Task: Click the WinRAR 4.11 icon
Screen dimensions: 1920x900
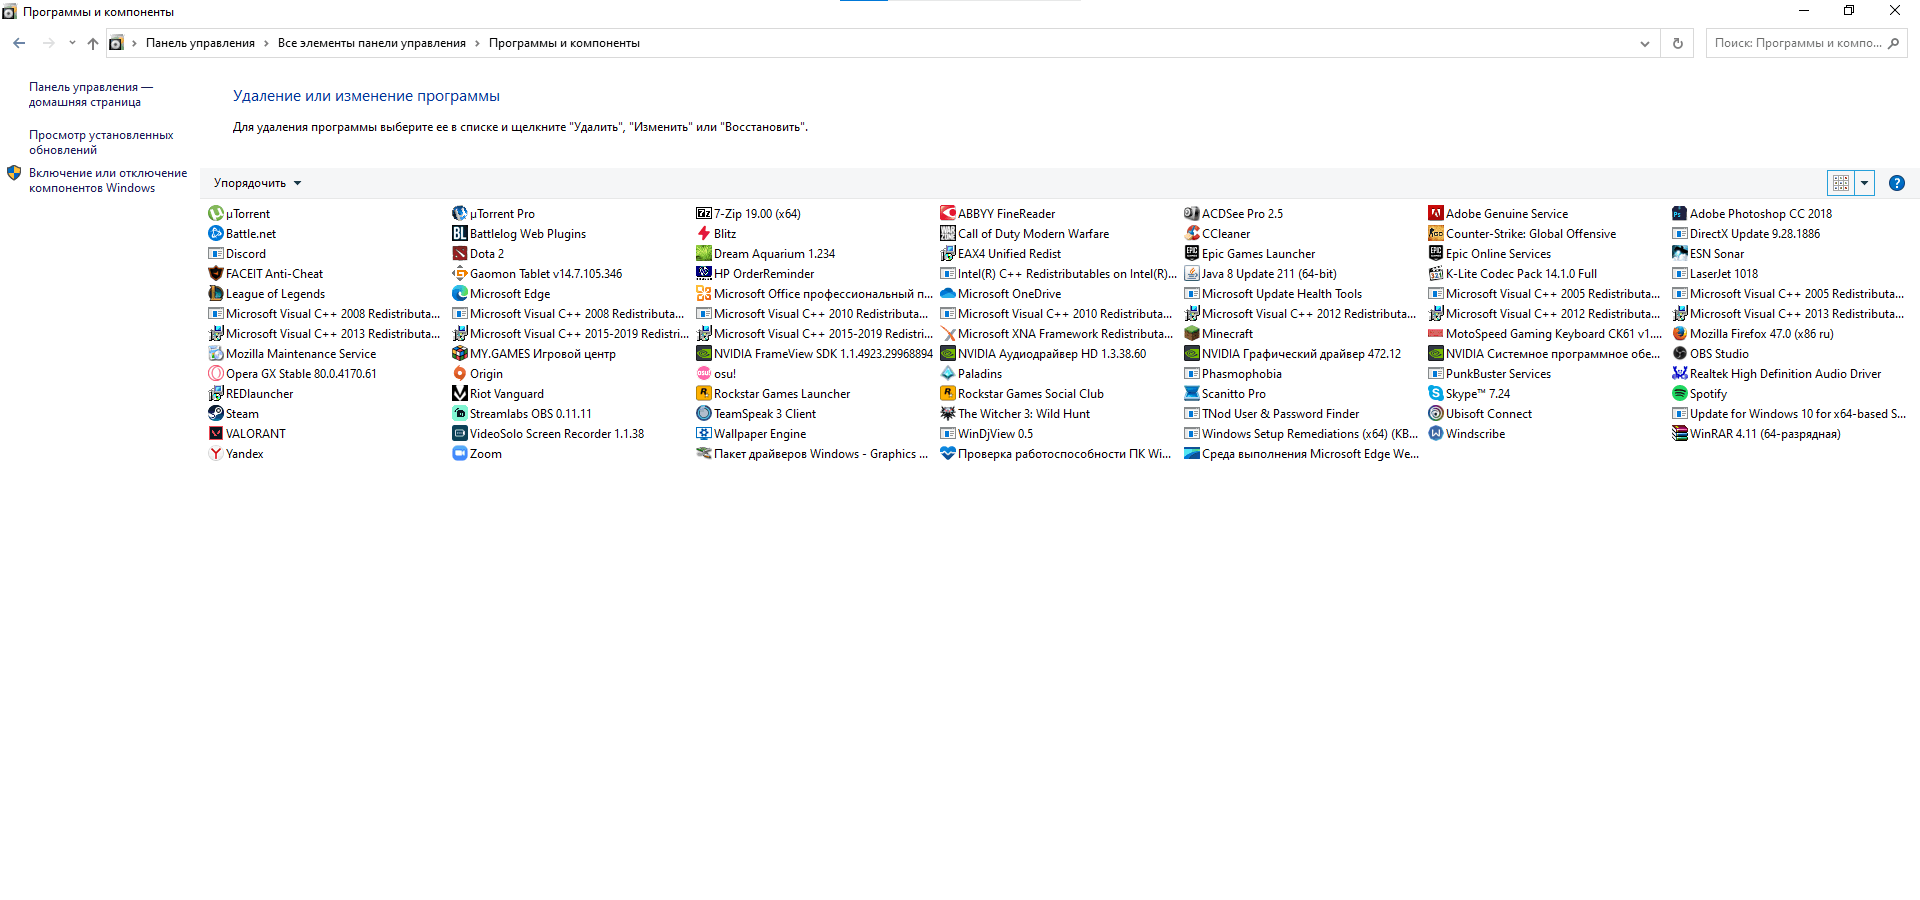Action: [x=1679, y=433]
